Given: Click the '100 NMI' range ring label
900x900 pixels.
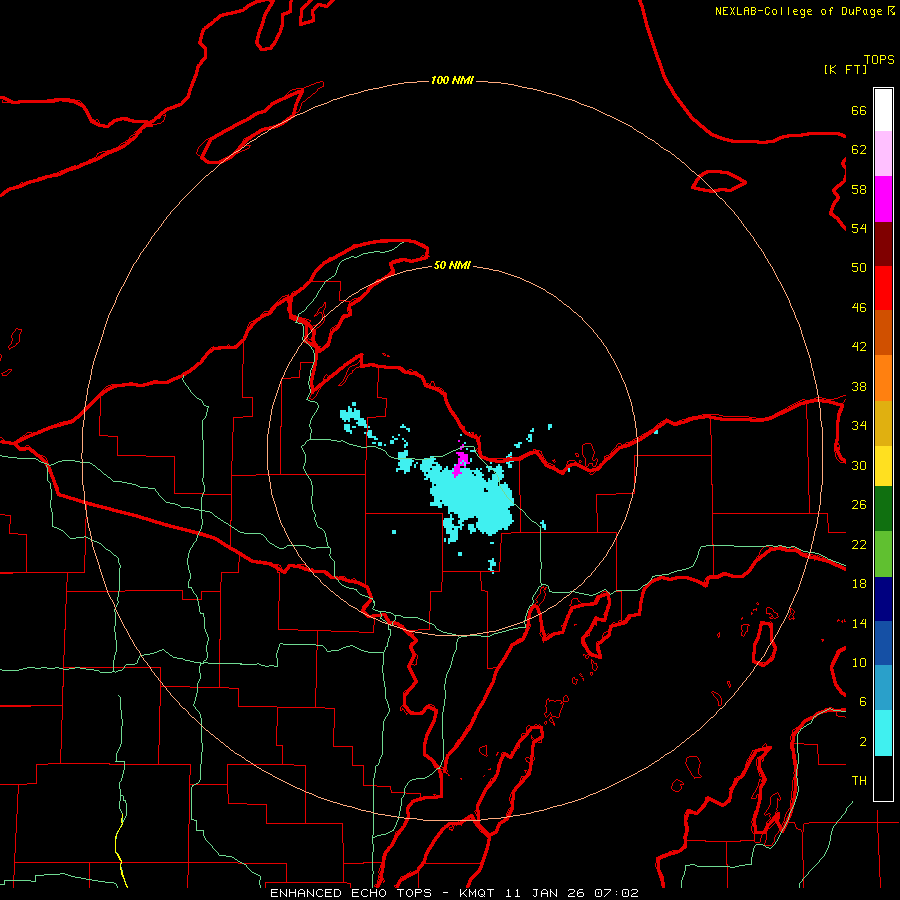Looking at the screenshot, I should [452, 80].
